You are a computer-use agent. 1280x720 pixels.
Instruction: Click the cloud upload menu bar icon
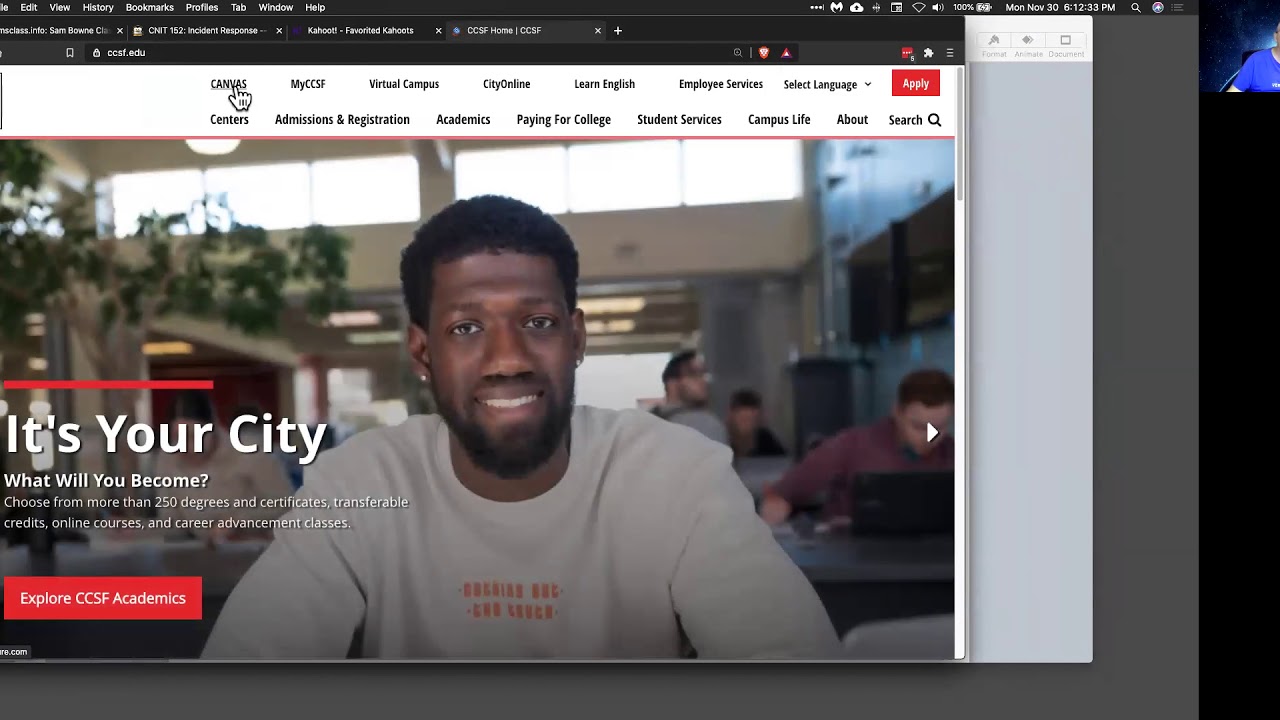[857, 7]
